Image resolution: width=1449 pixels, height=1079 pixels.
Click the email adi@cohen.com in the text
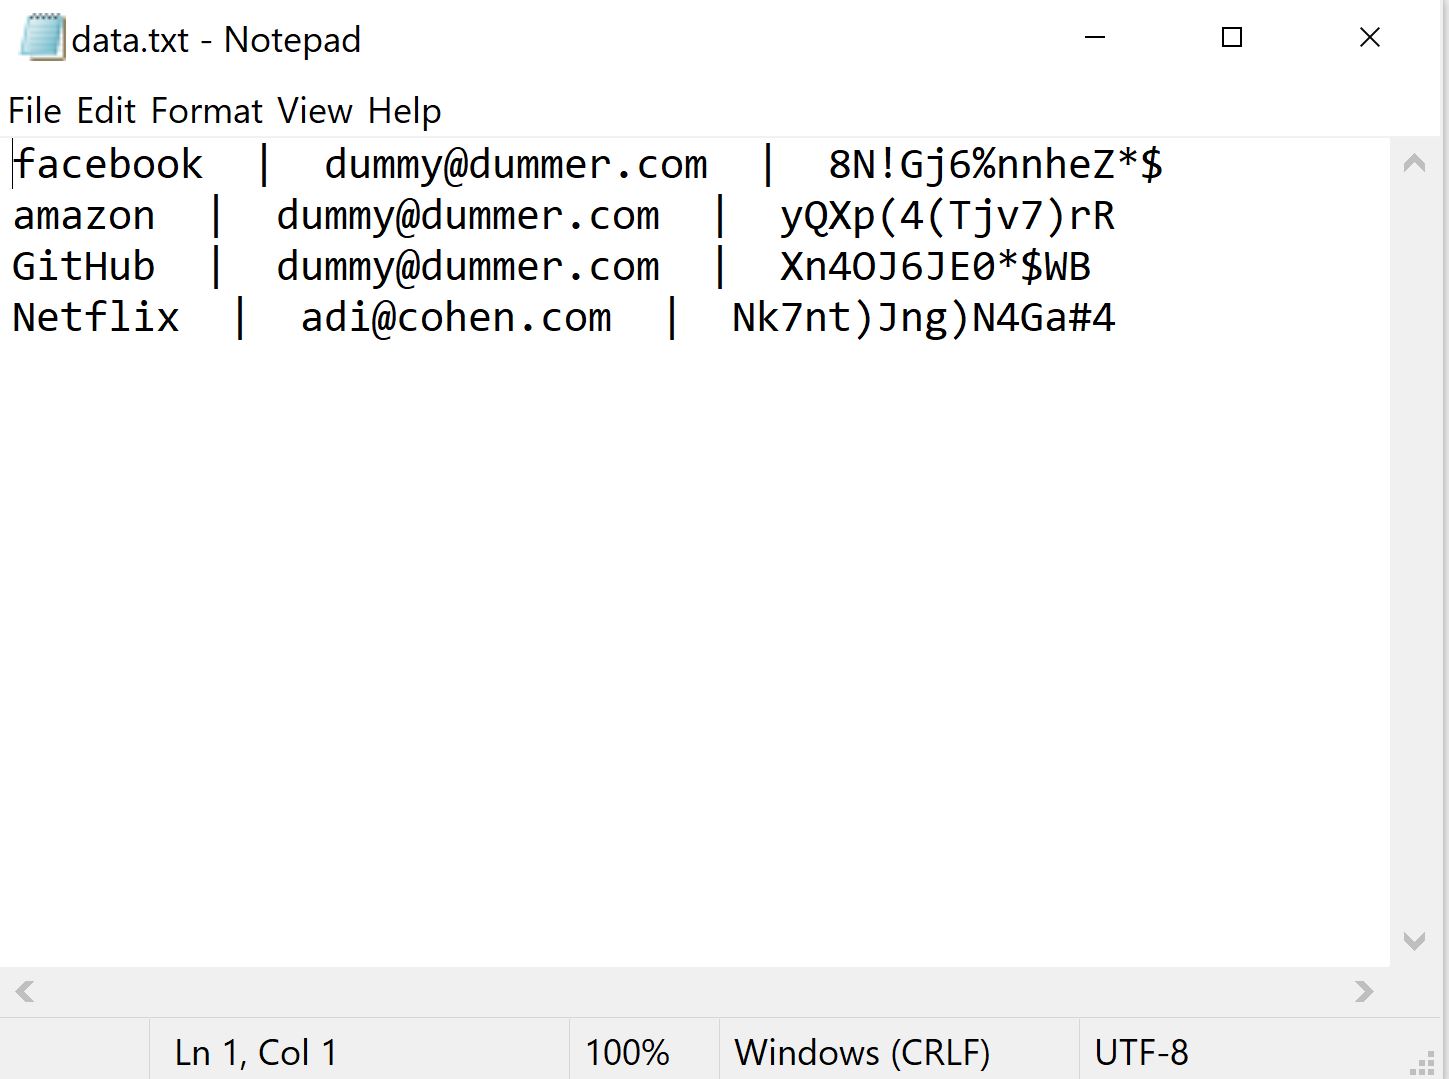(x=457, y=317)
